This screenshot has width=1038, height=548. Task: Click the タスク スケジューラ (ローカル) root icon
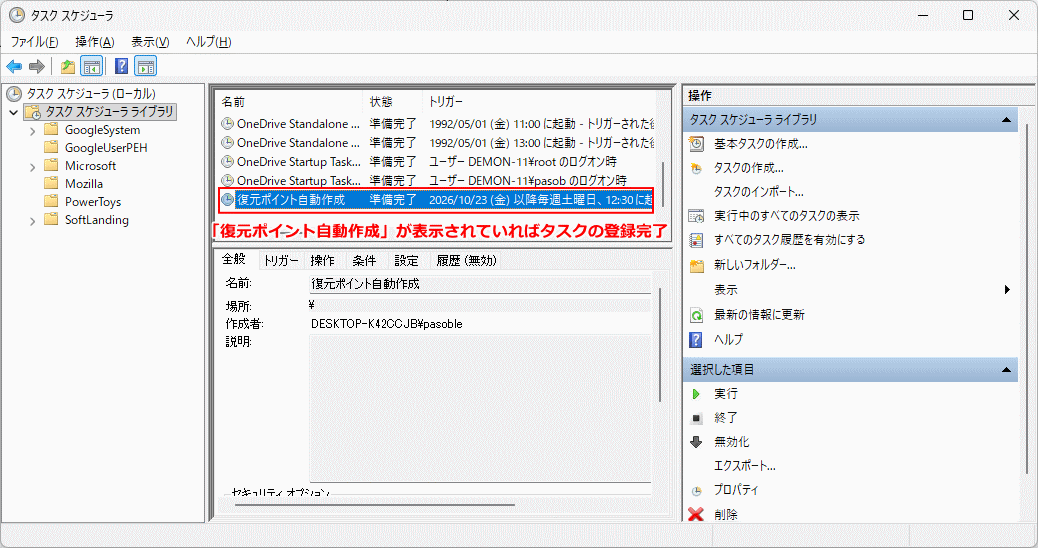(x=14, y=93)
